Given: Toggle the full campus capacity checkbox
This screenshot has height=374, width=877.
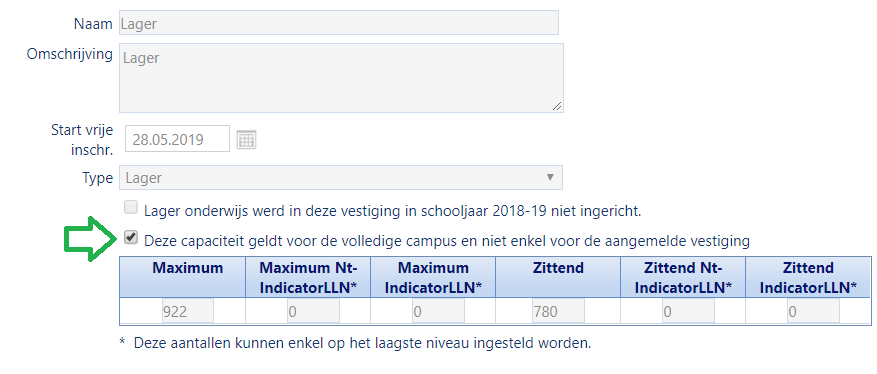Looking at the screenshot, I should [x=130, y=238].
